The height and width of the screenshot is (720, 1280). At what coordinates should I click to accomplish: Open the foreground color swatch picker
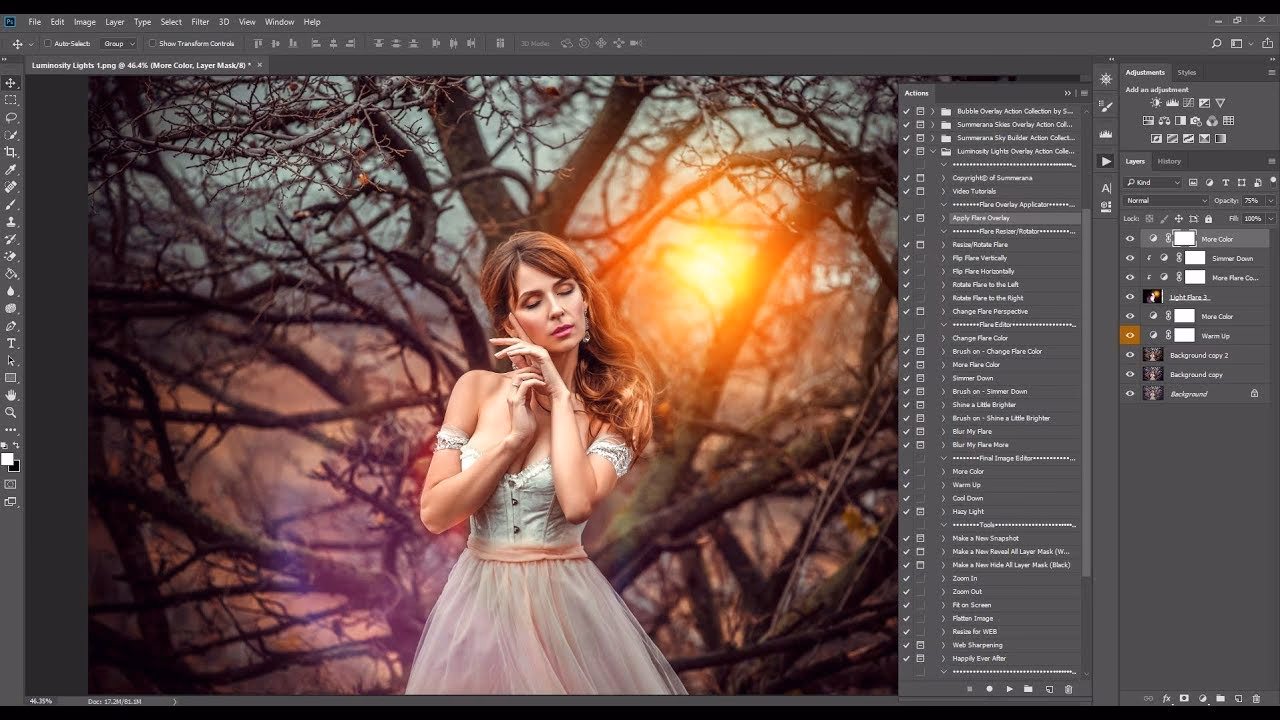click(x=8, y=458)
